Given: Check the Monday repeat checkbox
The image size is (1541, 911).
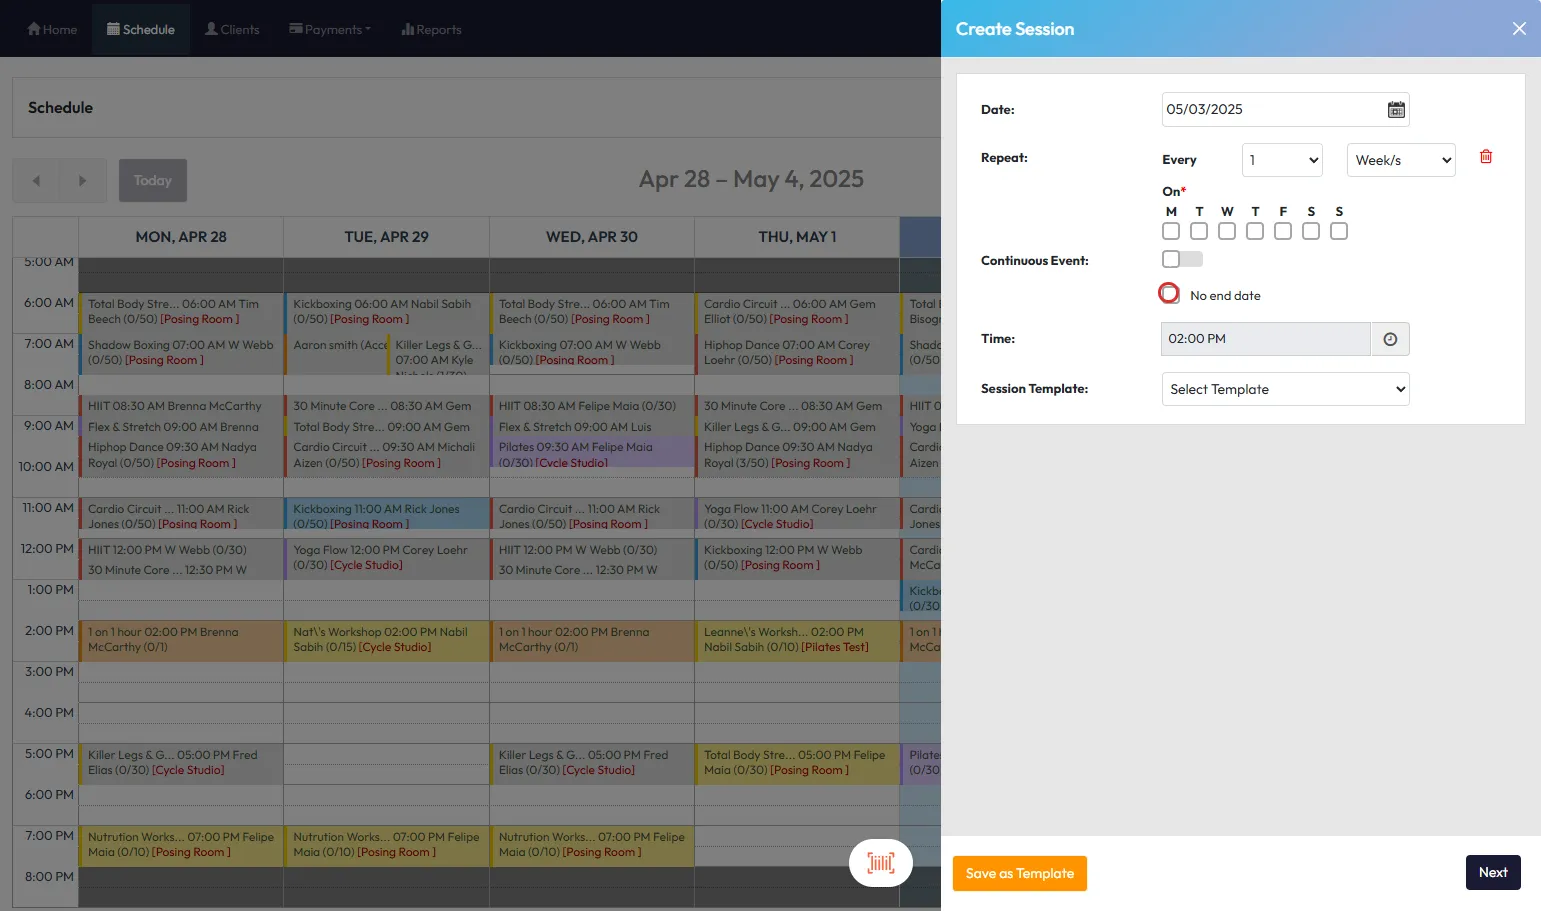Looking at the screenshot, I should click(1171, 231).
